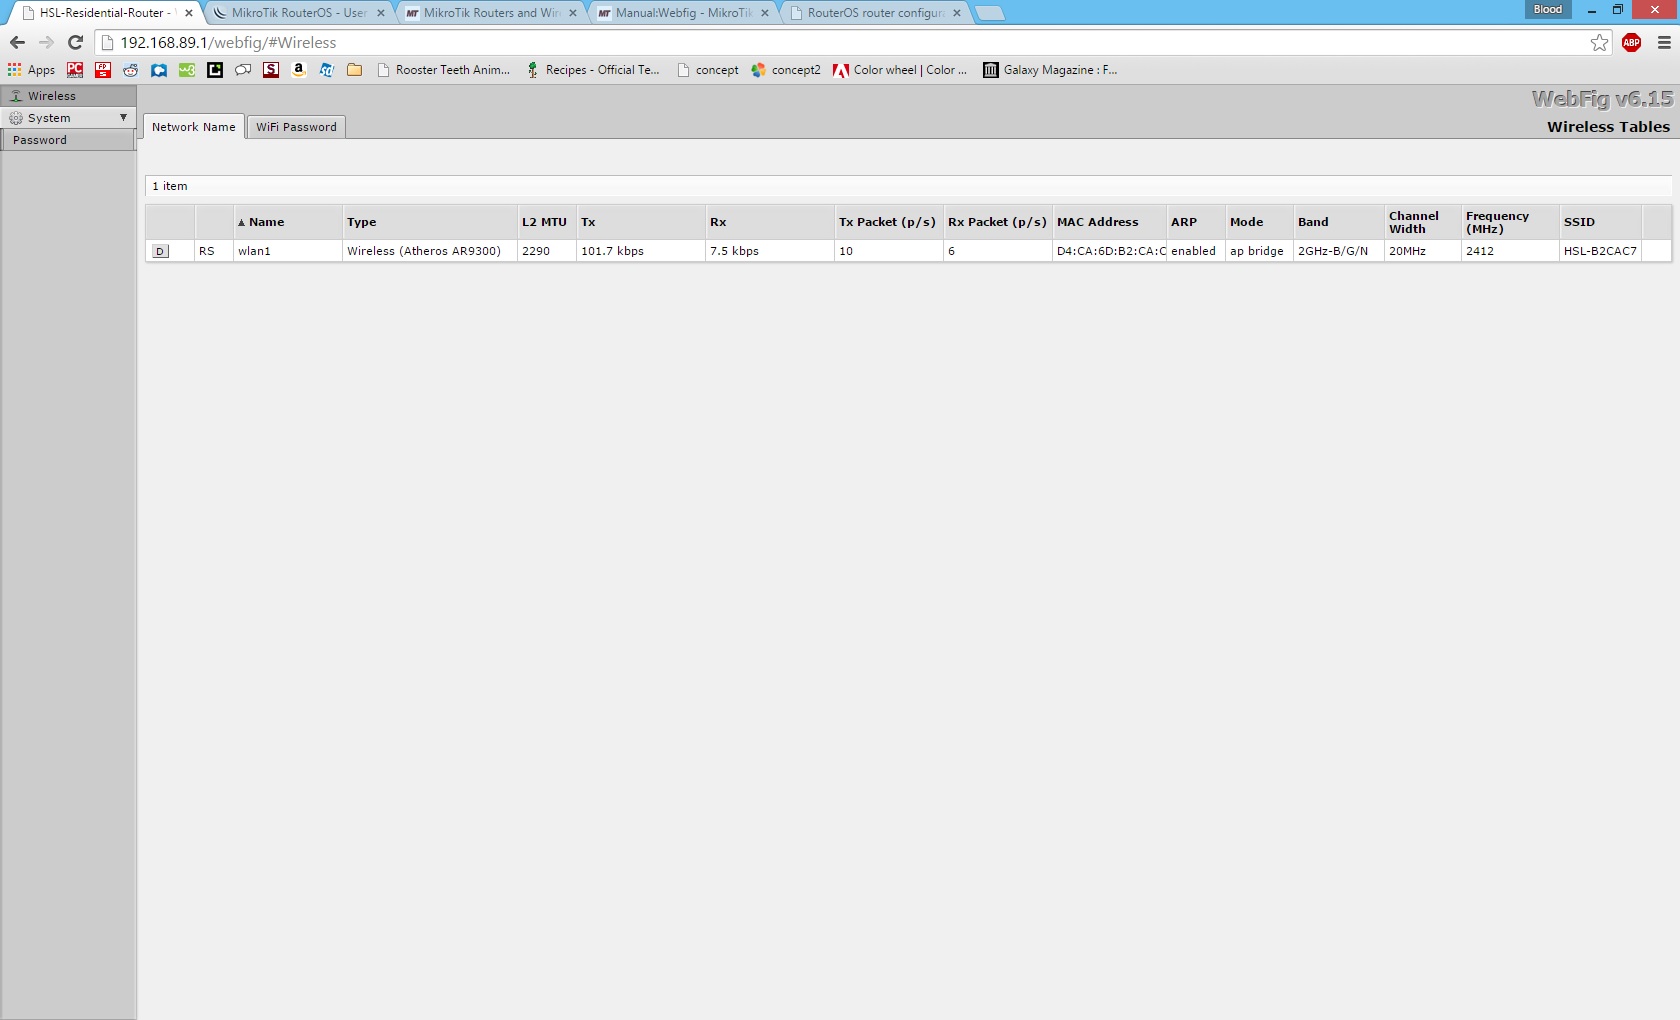
Task: Open the wlan1 interface entry
Action: (254, 251)
